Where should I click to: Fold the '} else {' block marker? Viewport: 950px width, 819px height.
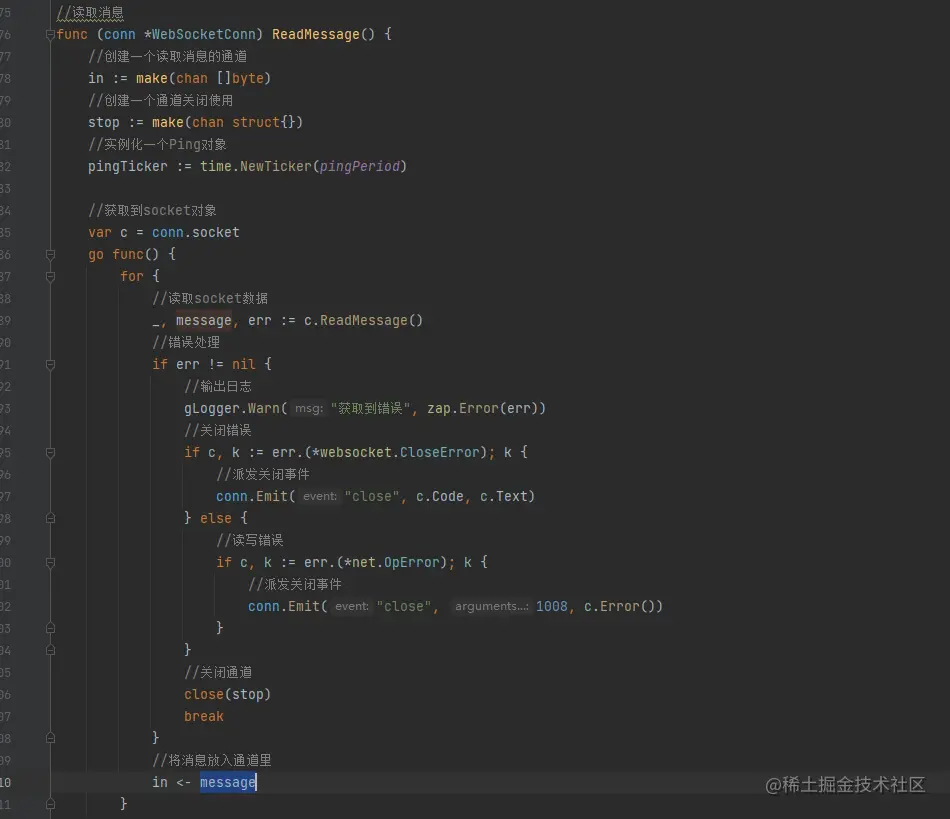[x=50, y=519]
